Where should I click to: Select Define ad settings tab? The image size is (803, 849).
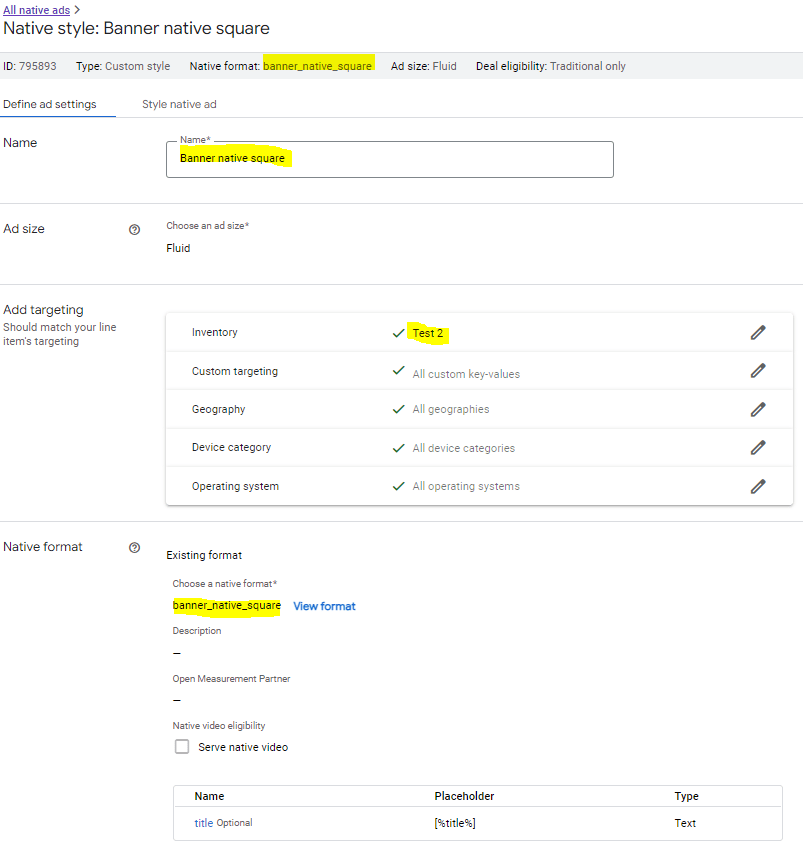click(x=50, y=105)
